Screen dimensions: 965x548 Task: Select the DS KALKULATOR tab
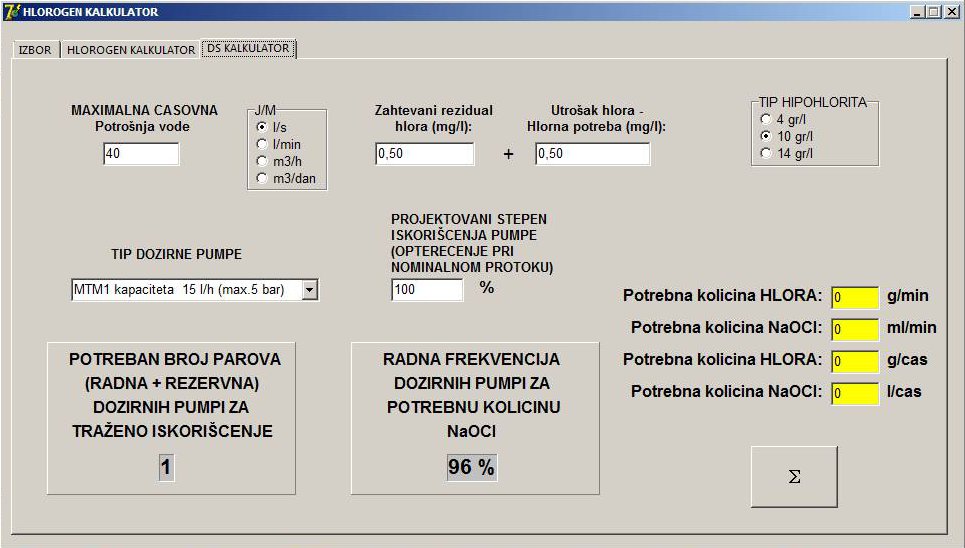pyautogui.click(x=249, y=49)
